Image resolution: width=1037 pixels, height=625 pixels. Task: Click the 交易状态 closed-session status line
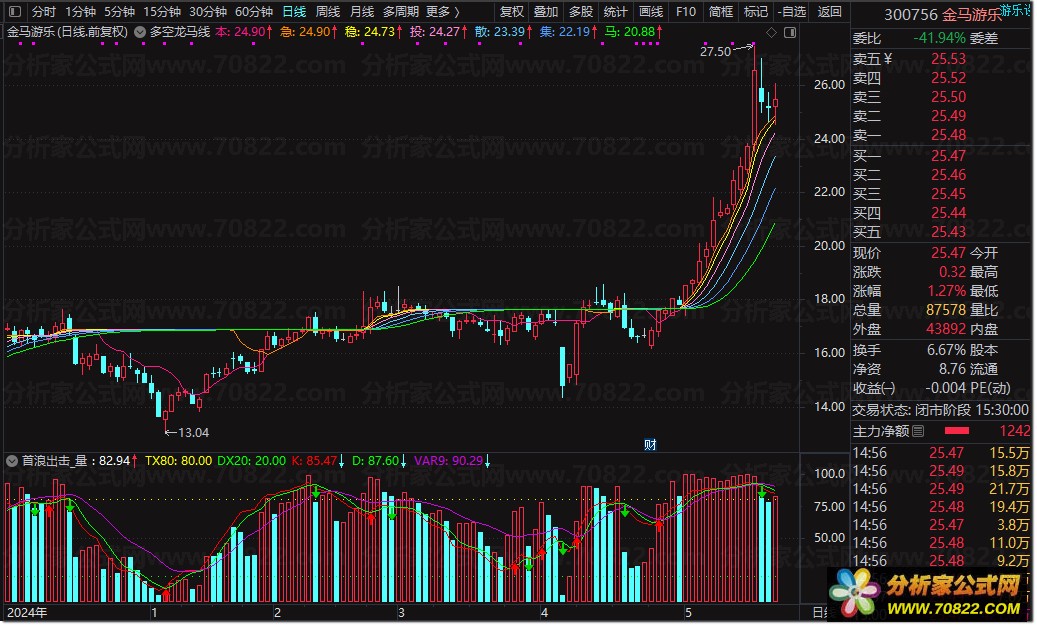(x=940, y=411)
